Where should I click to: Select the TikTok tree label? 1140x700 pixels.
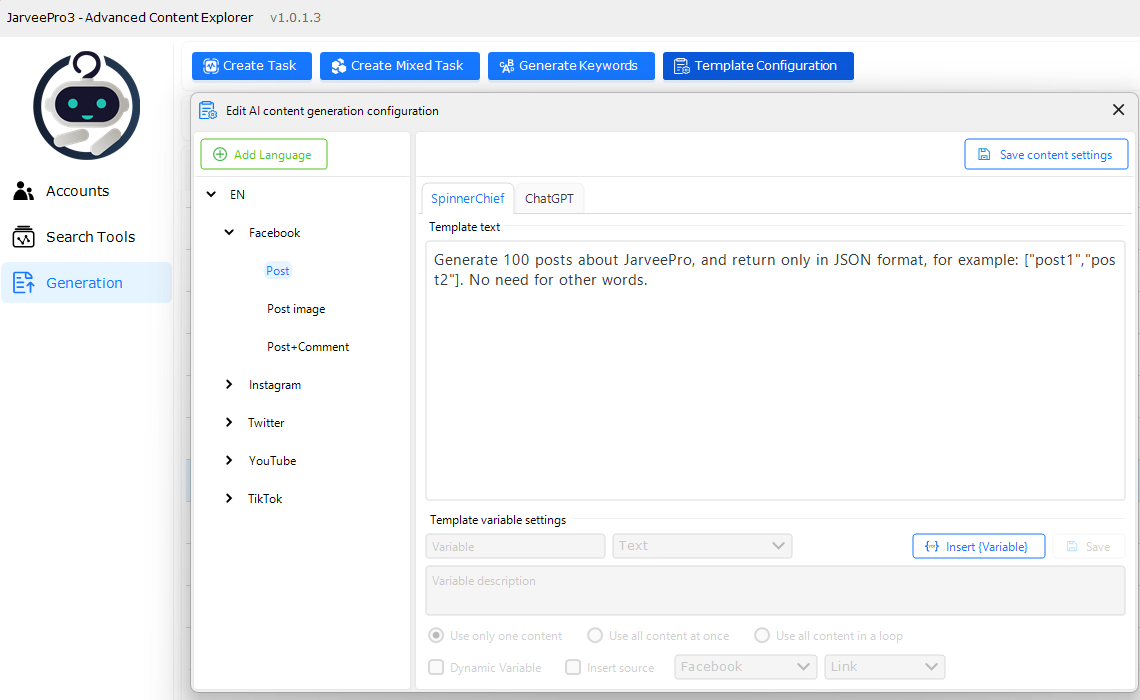pyautogui.click(x=265, y=498)
